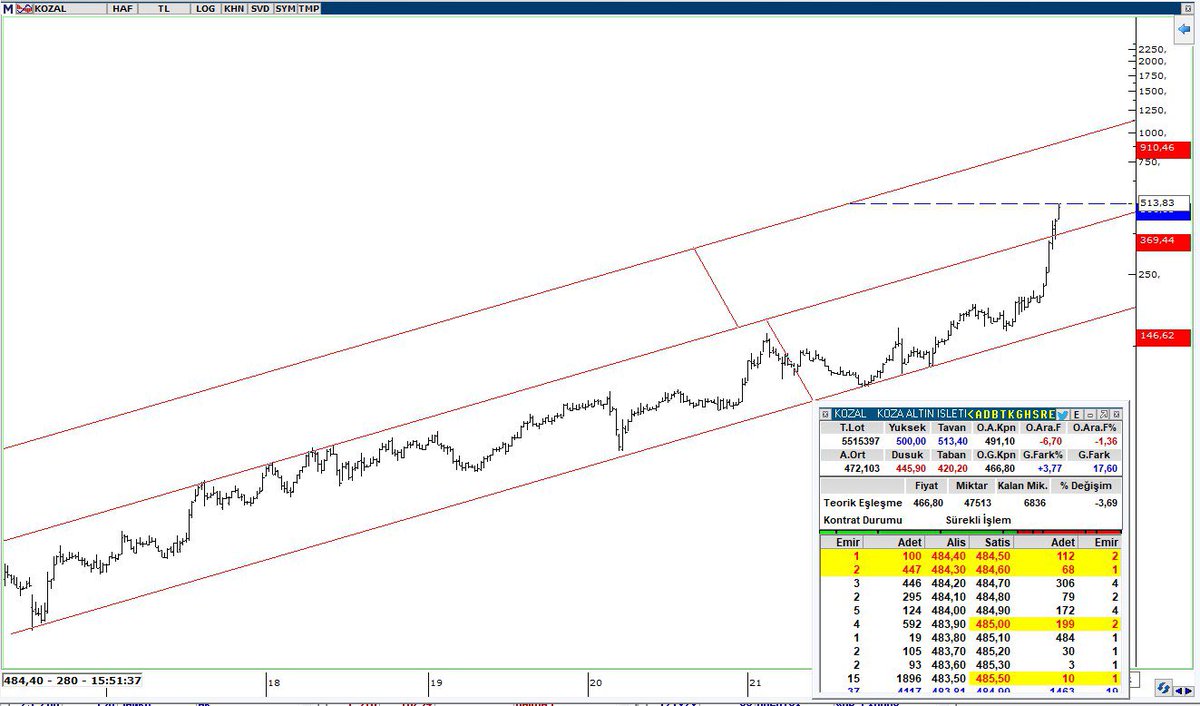Click the blue back arrow icon
The height and width of the screenshot is (706, 1200).
[1184, 31]
